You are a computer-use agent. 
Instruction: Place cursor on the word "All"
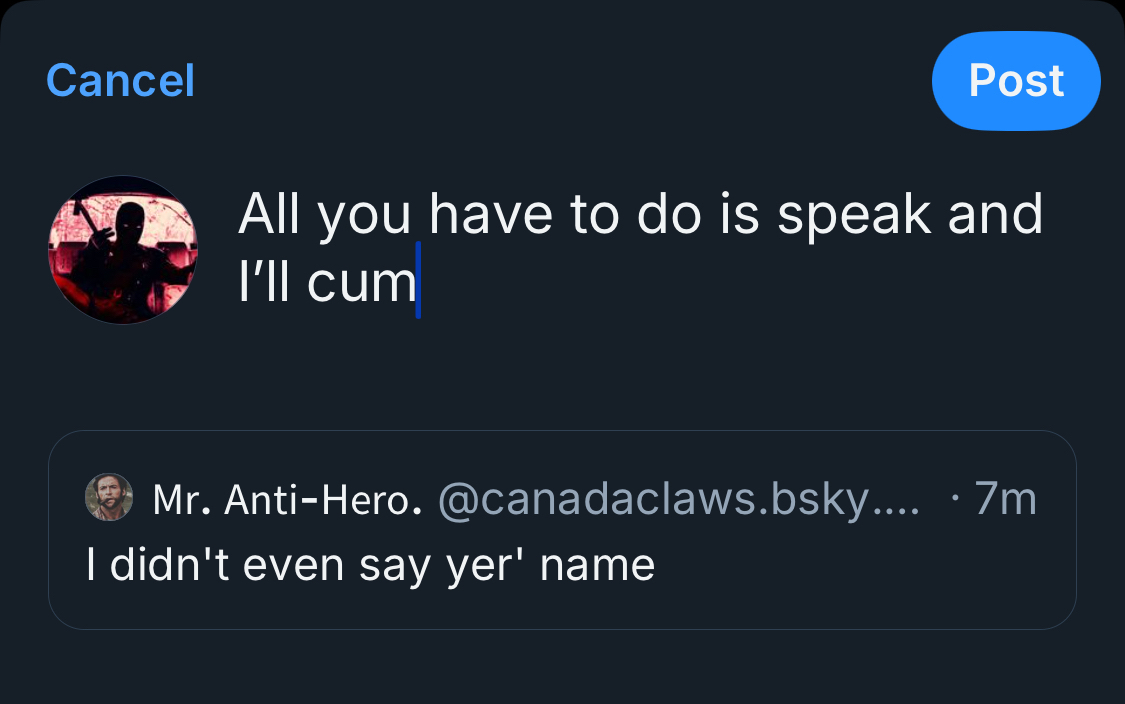tap(270, 213)
